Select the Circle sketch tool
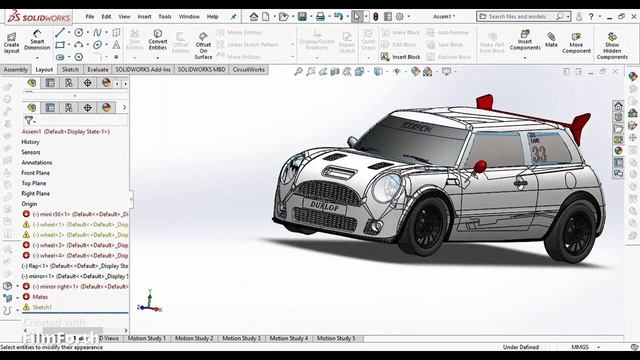The width and height of the screenshot is (640, 360). [x=78, y=32]
